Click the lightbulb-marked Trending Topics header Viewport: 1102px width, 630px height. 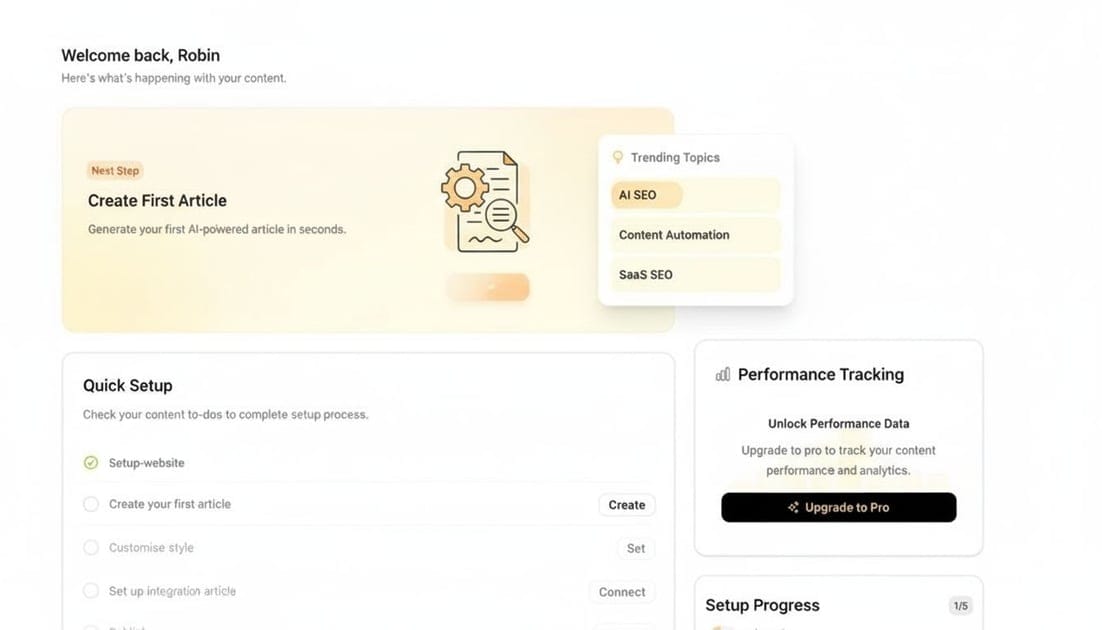tap(666, 157)
